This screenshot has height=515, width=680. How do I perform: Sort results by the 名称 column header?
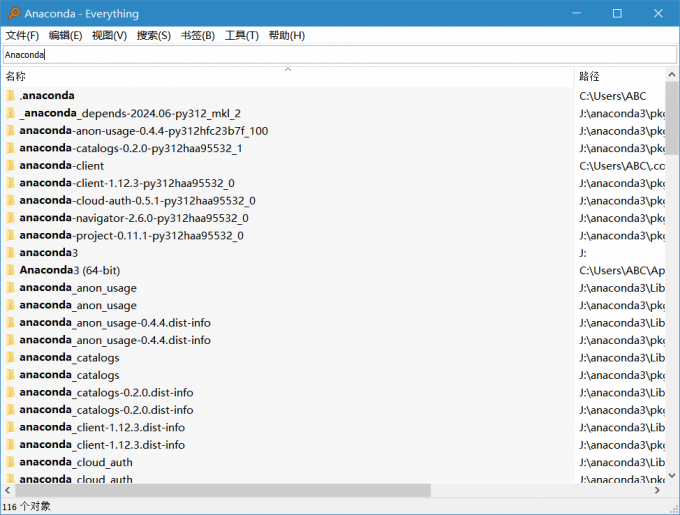coord(288,76)
